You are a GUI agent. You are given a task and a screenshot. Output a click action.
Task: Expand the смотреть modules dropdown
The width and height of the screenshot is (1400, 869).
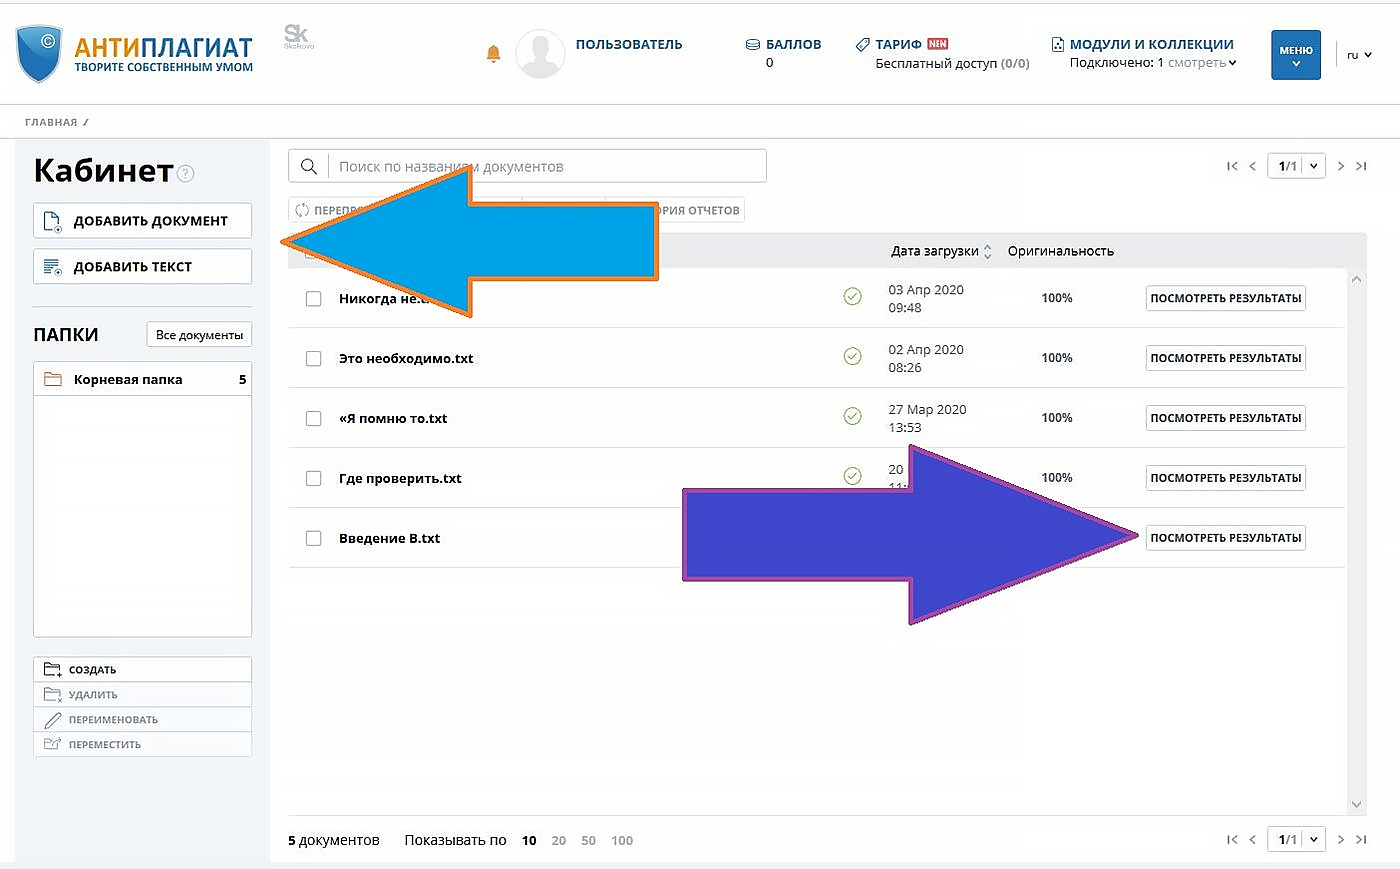[1202, 63]
